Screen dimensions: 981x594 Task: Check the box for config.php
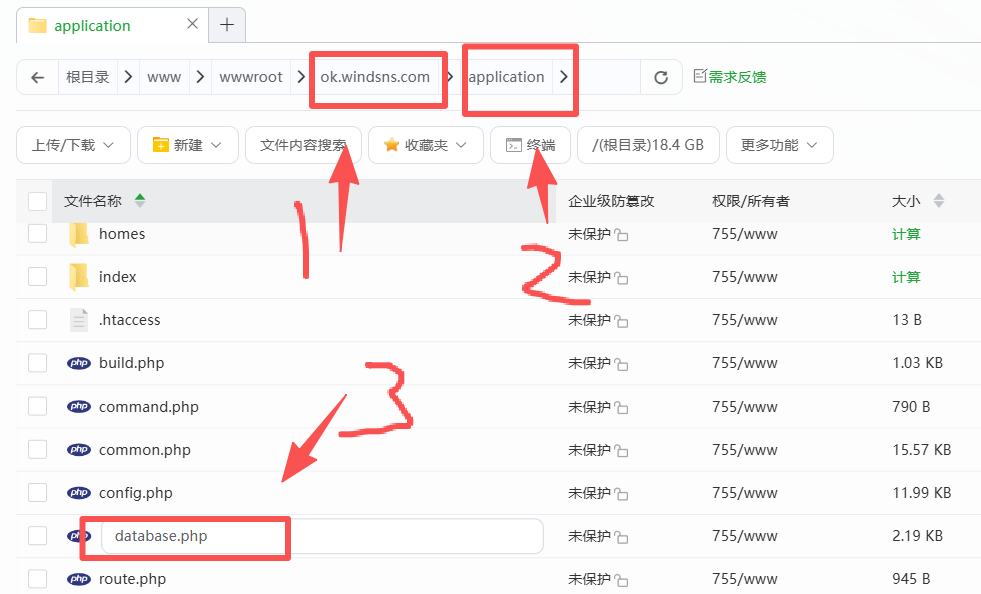[38, 492]
